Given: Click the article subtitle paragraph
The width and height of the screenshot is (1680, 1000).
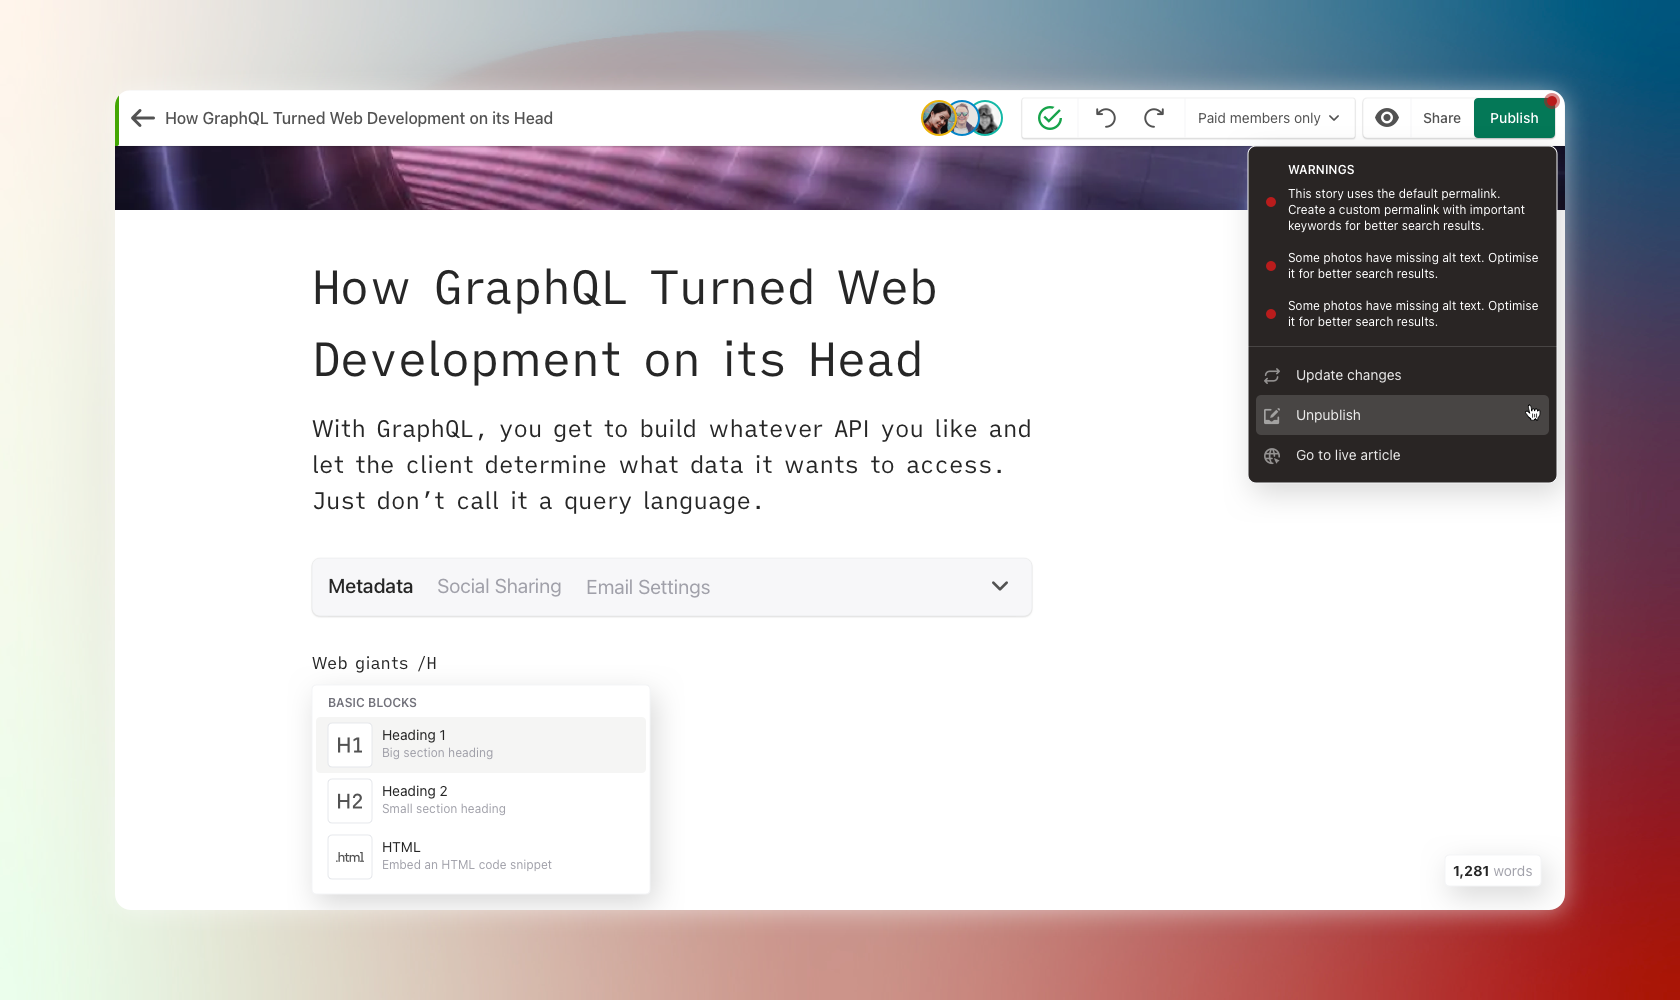Looking at the screenshot, I should [x=672, y=465].
